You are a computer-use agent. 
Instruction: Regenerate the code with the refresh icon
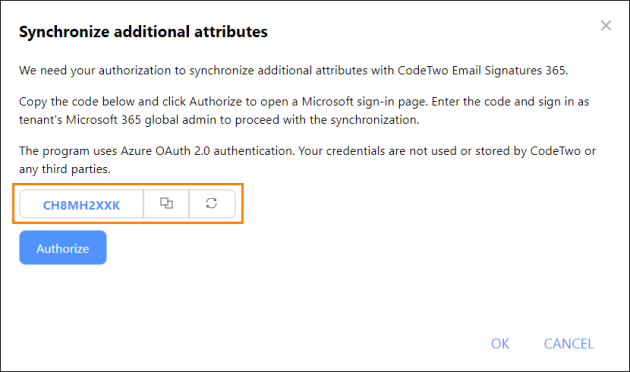coord(212,204)
